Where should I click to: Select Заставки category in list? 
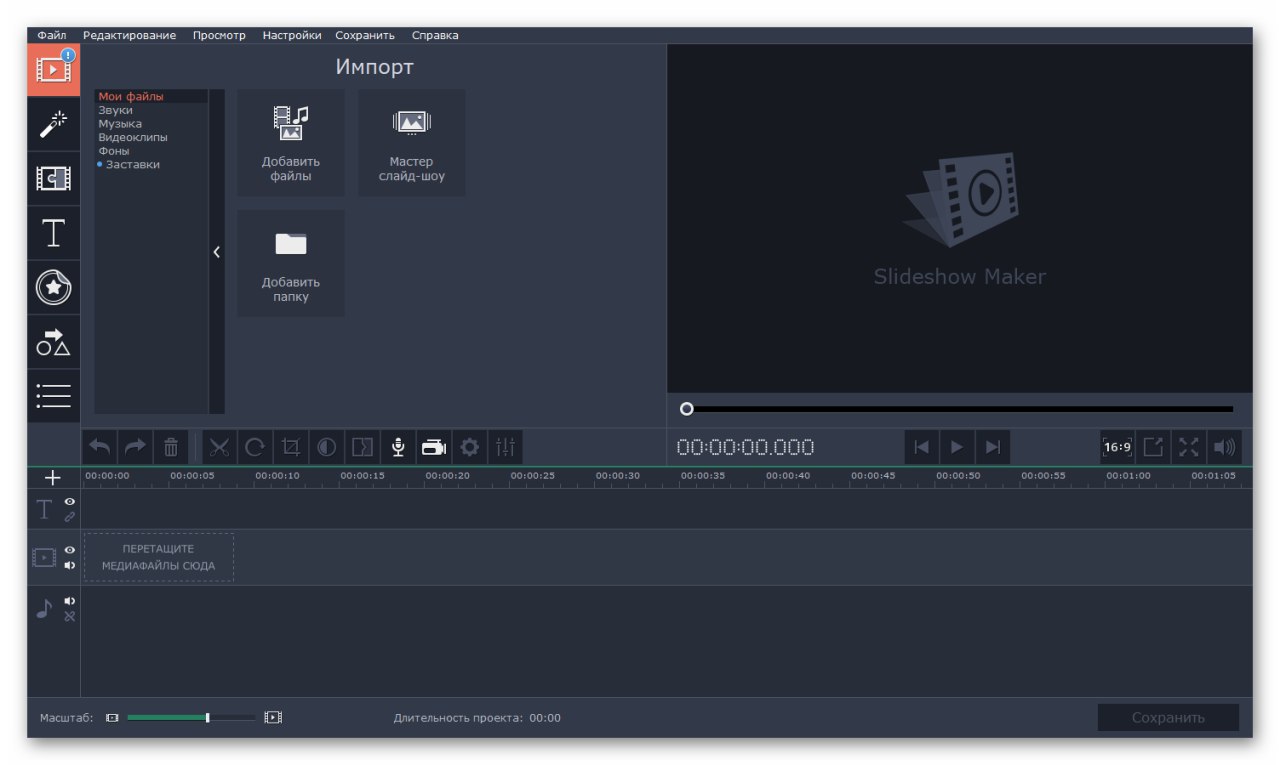[x=132, y=164]
